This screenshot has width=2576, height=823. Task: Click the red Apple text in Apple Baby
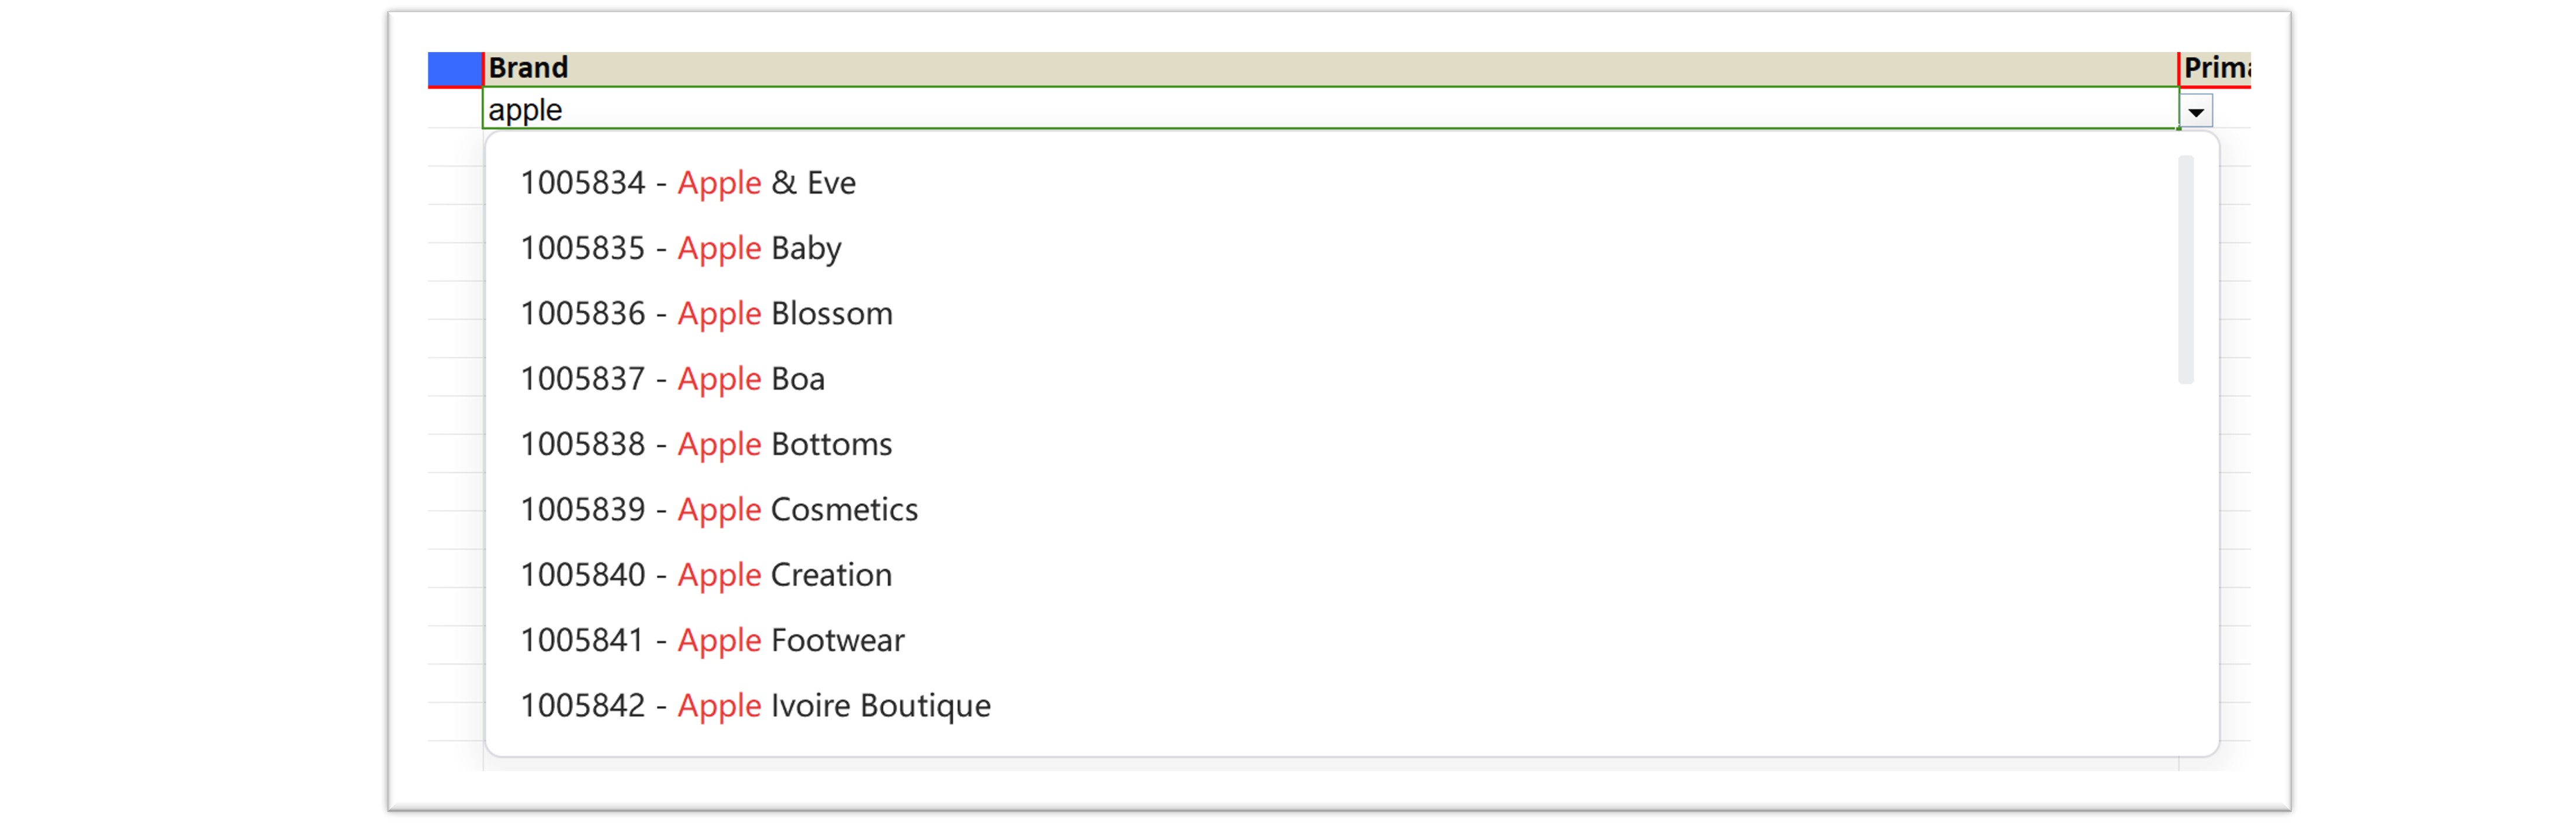(x=719, y=249)
